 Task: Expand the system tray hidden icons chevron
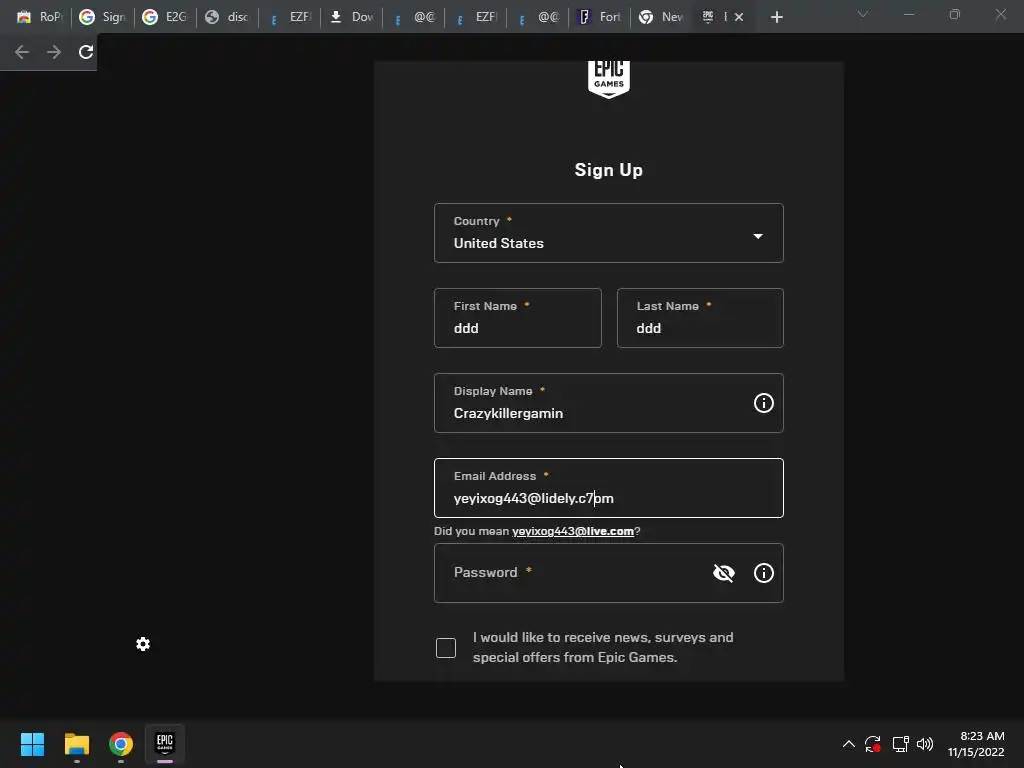848,744
